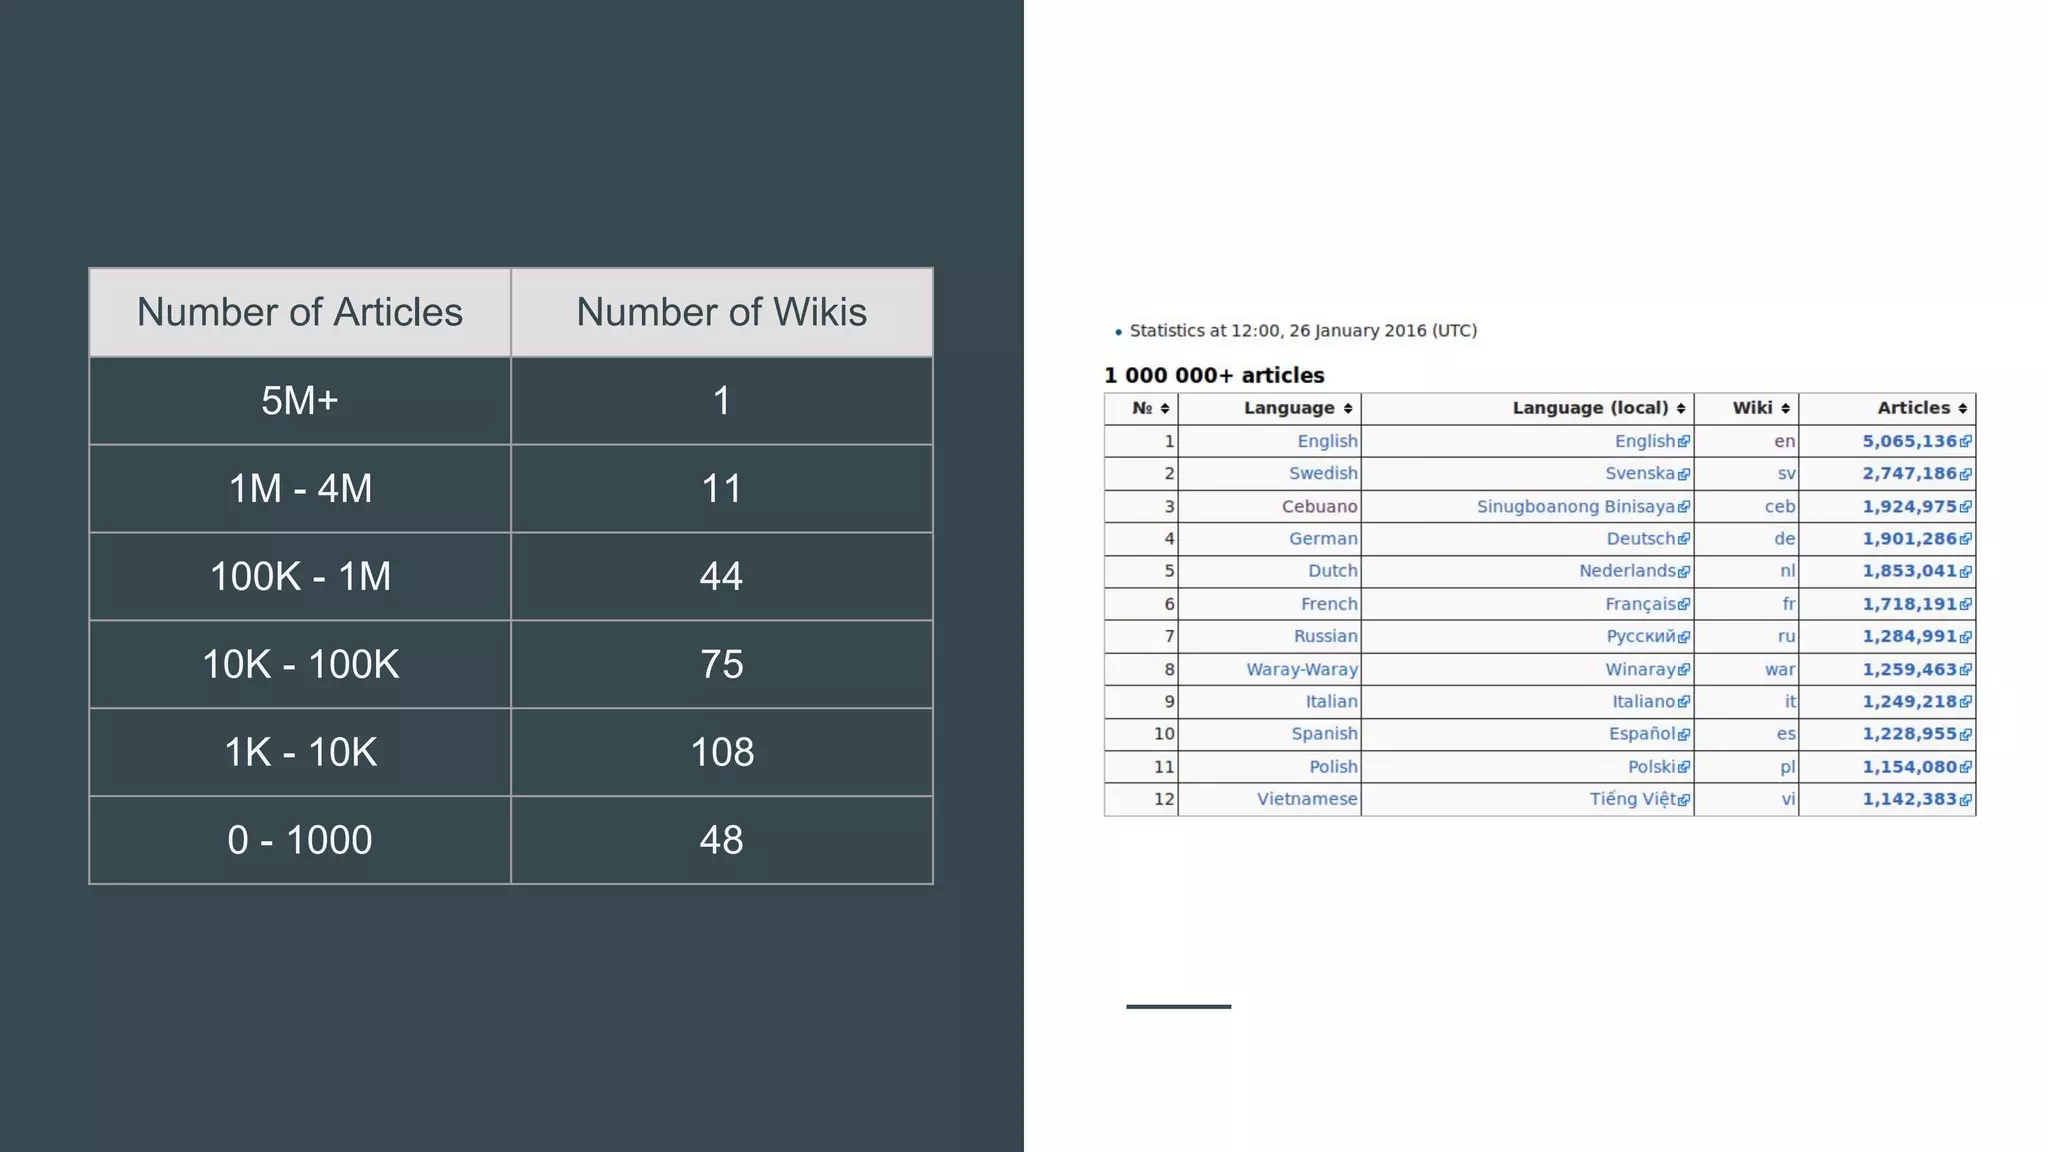Open the Russian language link
The height and width of the screenshot is (1152, 2048).
pos(1325,636)
